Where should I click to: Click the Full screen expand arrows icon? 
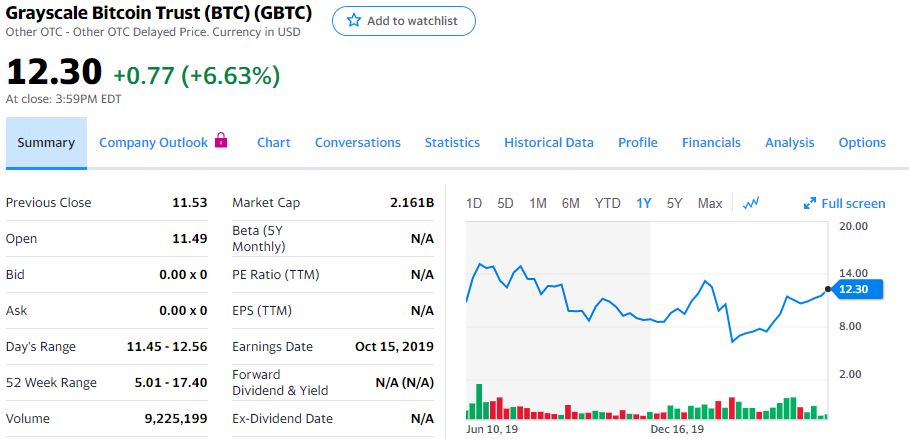pos(810,204)
